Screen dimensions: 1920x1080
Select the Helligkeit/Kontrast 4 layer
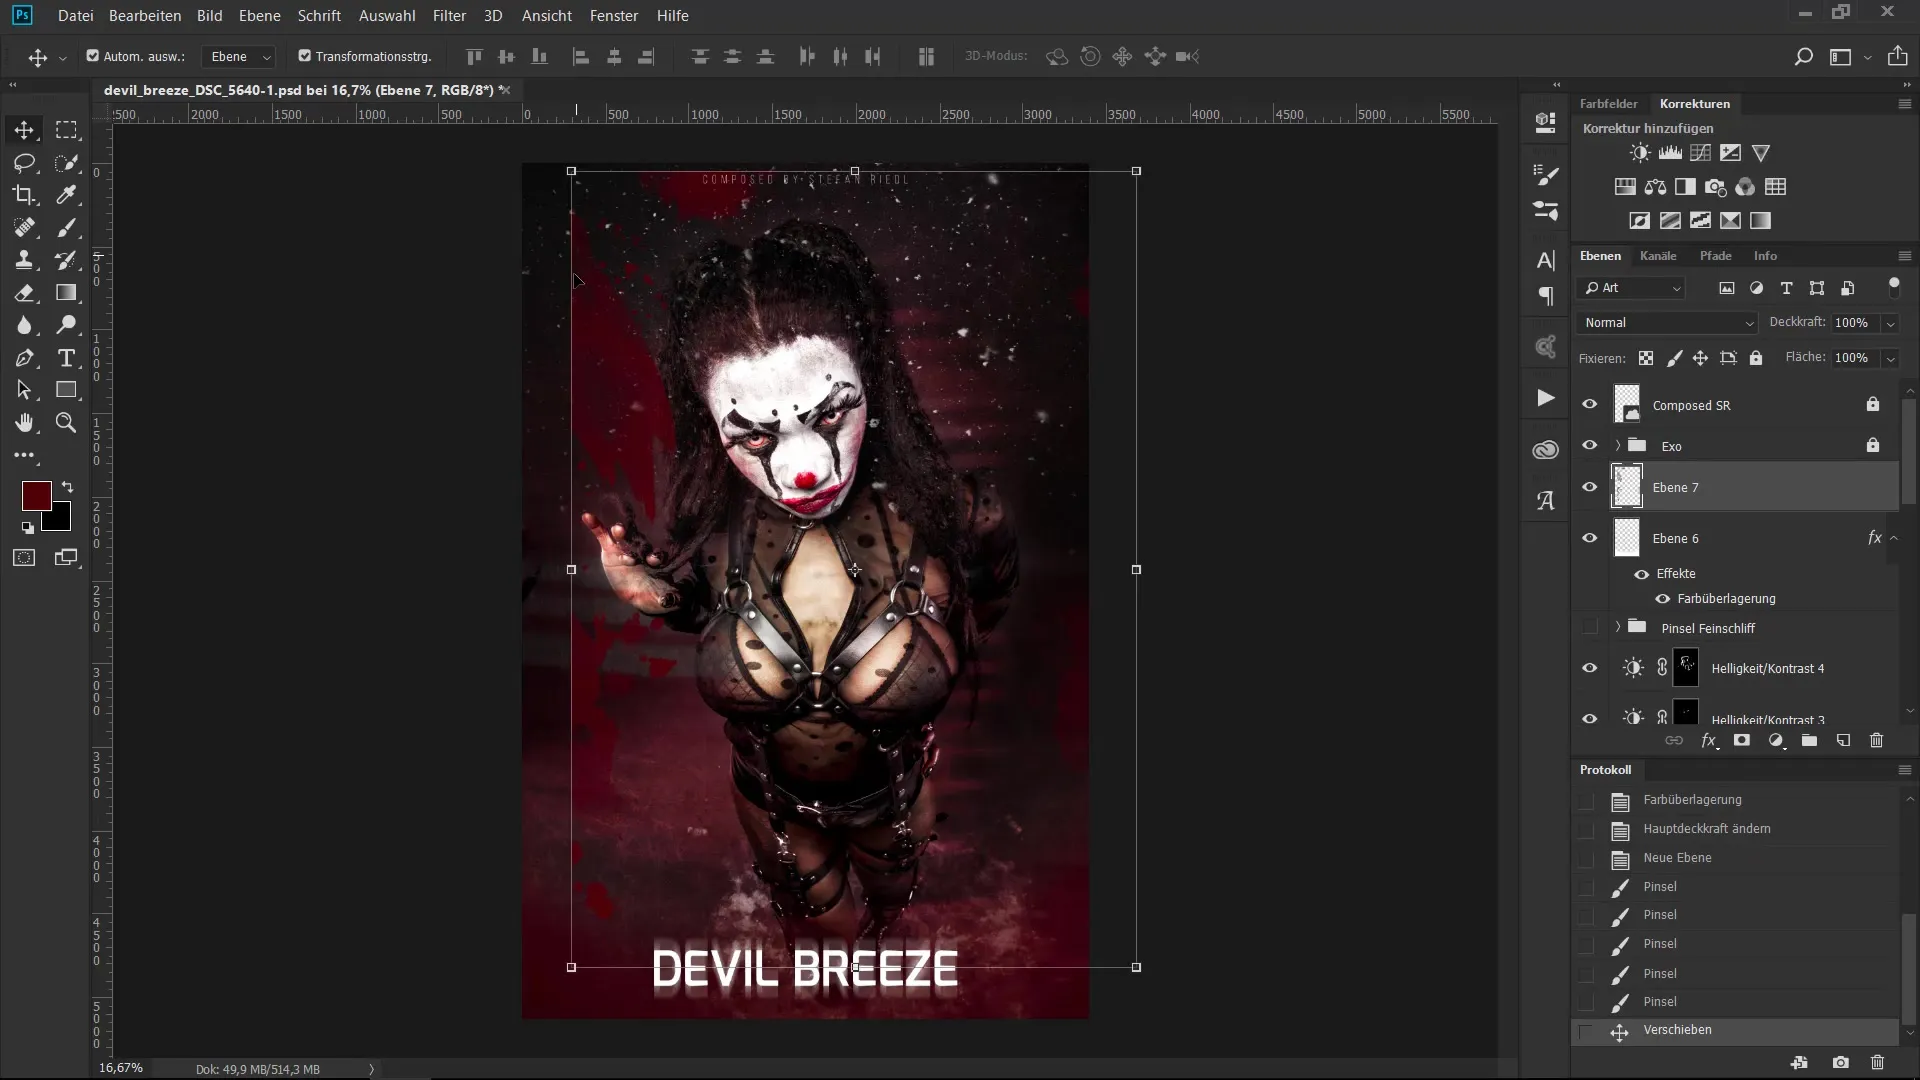1767,669
